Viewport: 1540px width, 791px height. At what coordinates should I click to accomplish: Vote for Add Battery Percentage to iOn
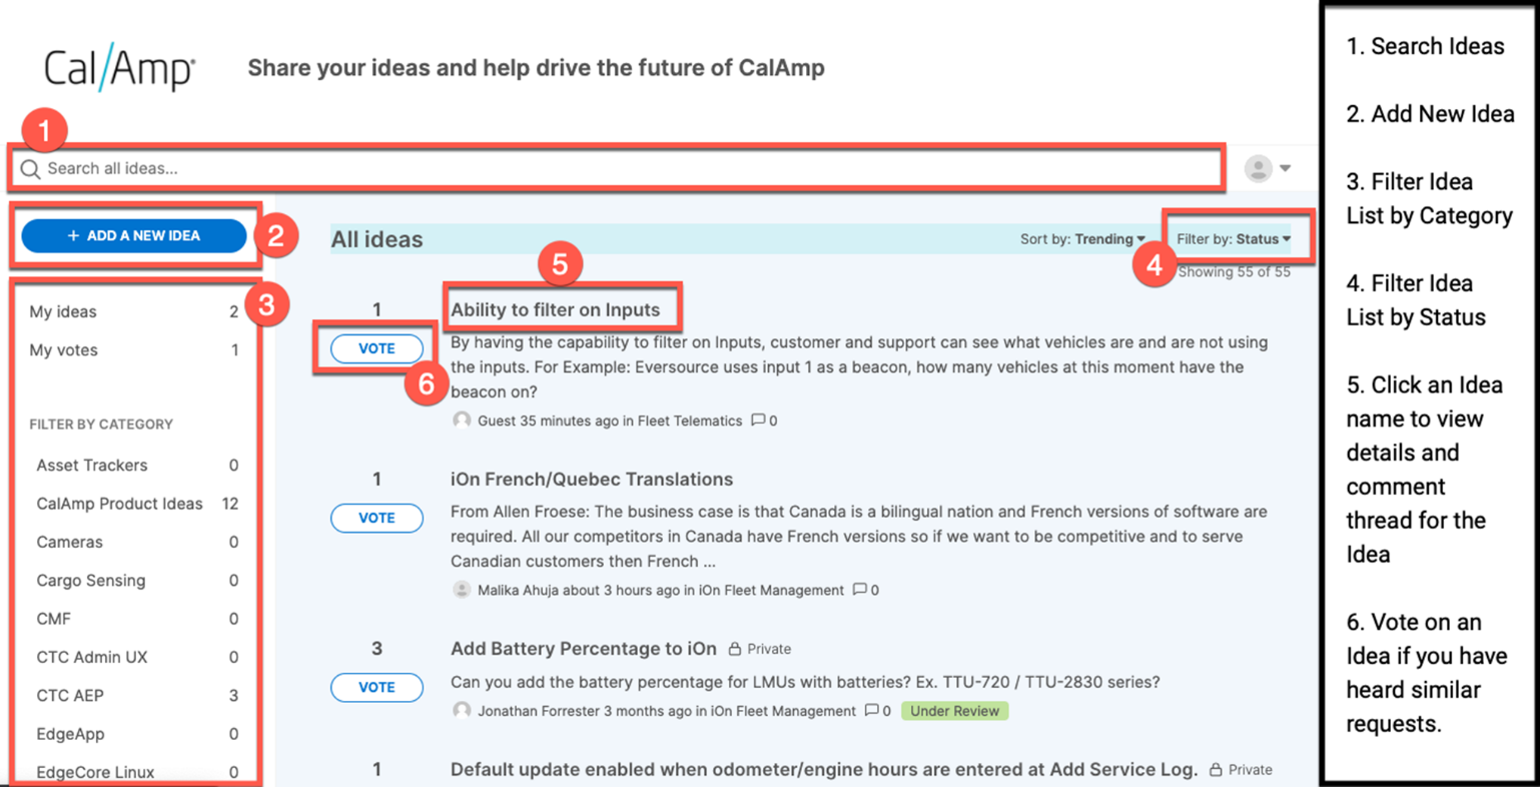click(377, 687)
